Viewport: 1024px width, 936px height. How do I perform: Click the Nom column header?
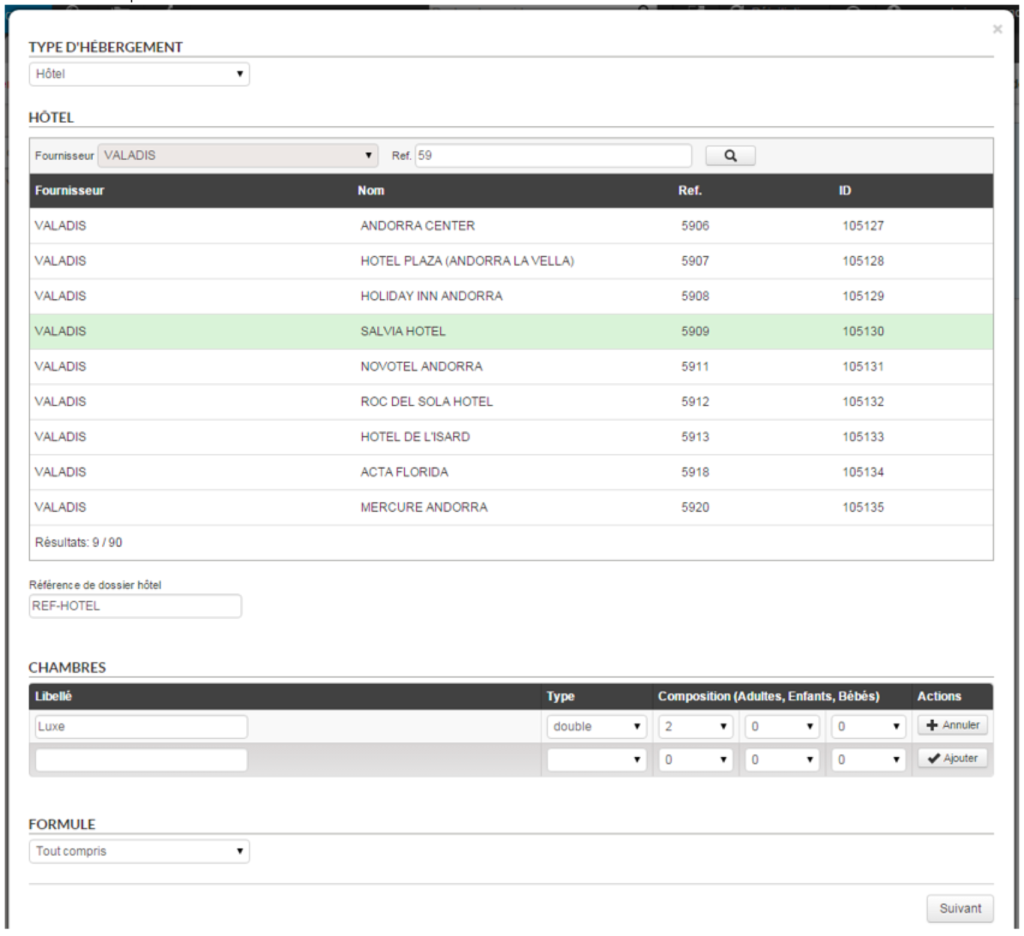(371, 191)
